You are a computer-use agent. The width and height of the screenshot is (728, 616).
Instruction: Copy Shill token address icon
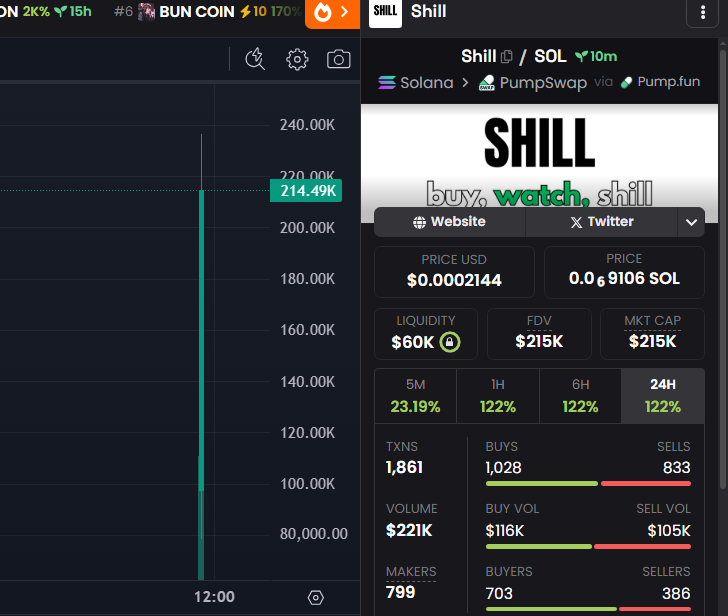click(x=507, y=57)
